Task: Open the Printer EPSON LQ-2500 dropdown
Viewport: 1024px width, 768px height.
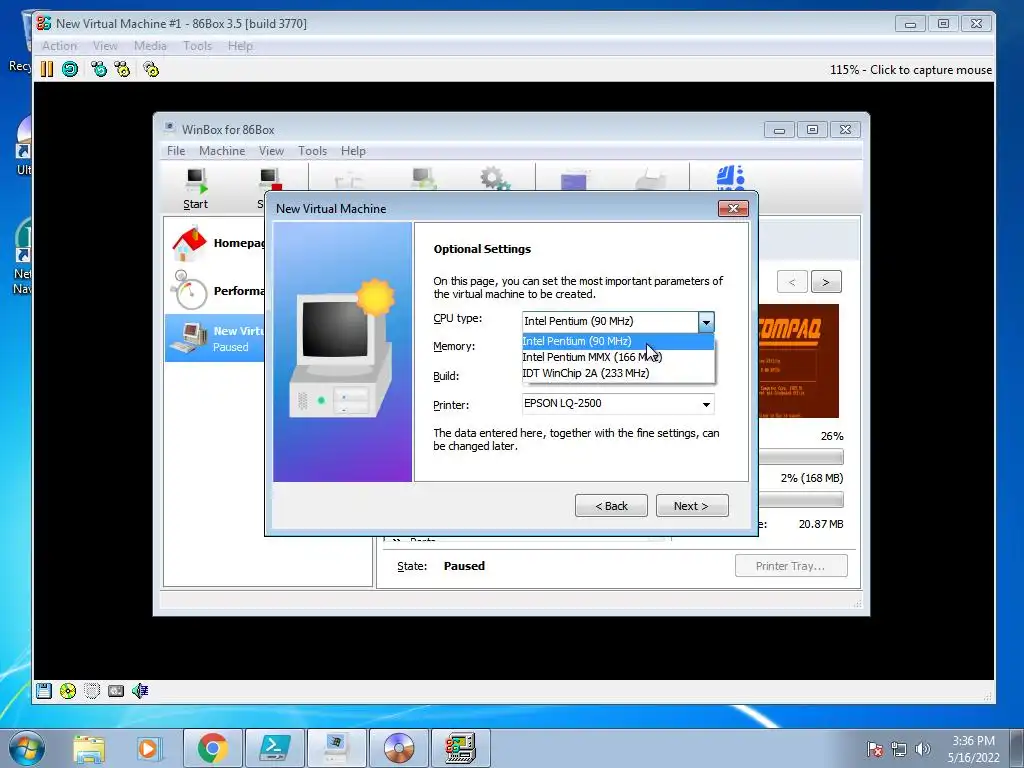Action: [x=618, y=404]
